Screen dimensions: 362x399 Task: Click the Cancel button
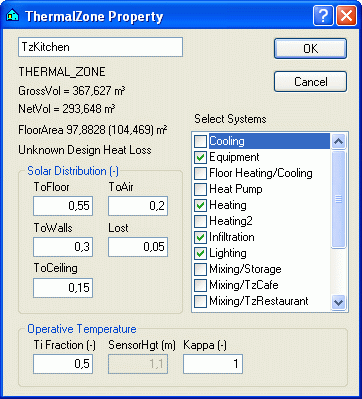[310, 82]
